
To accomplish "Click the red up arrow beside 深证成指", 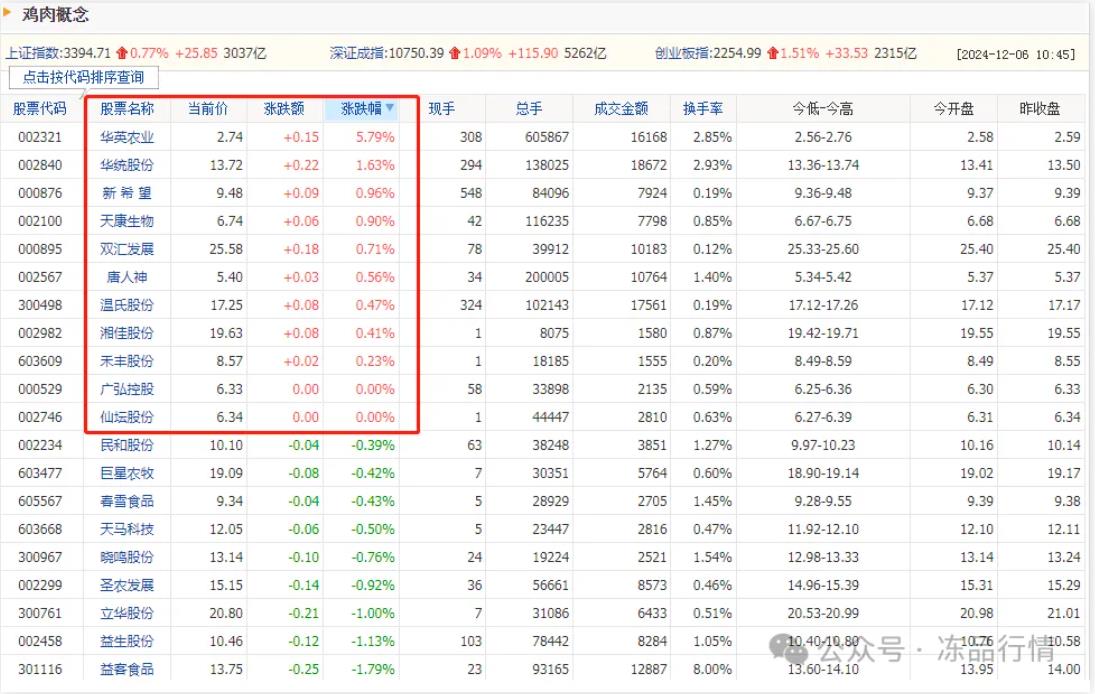I will (x=455, y=53).
